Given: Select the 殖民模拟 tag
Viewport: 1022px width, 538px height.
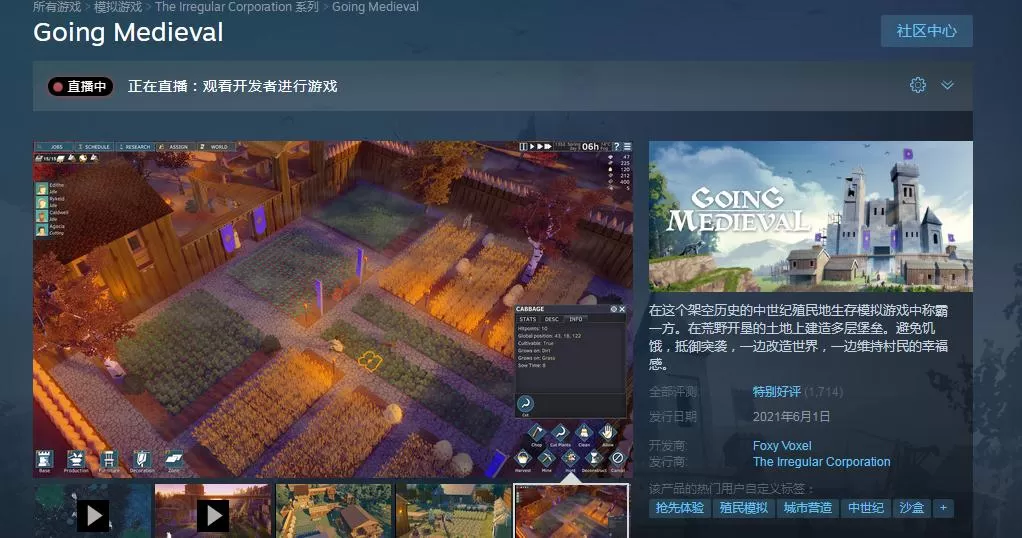Looking at the screenshot, I should tap(743, 508).
